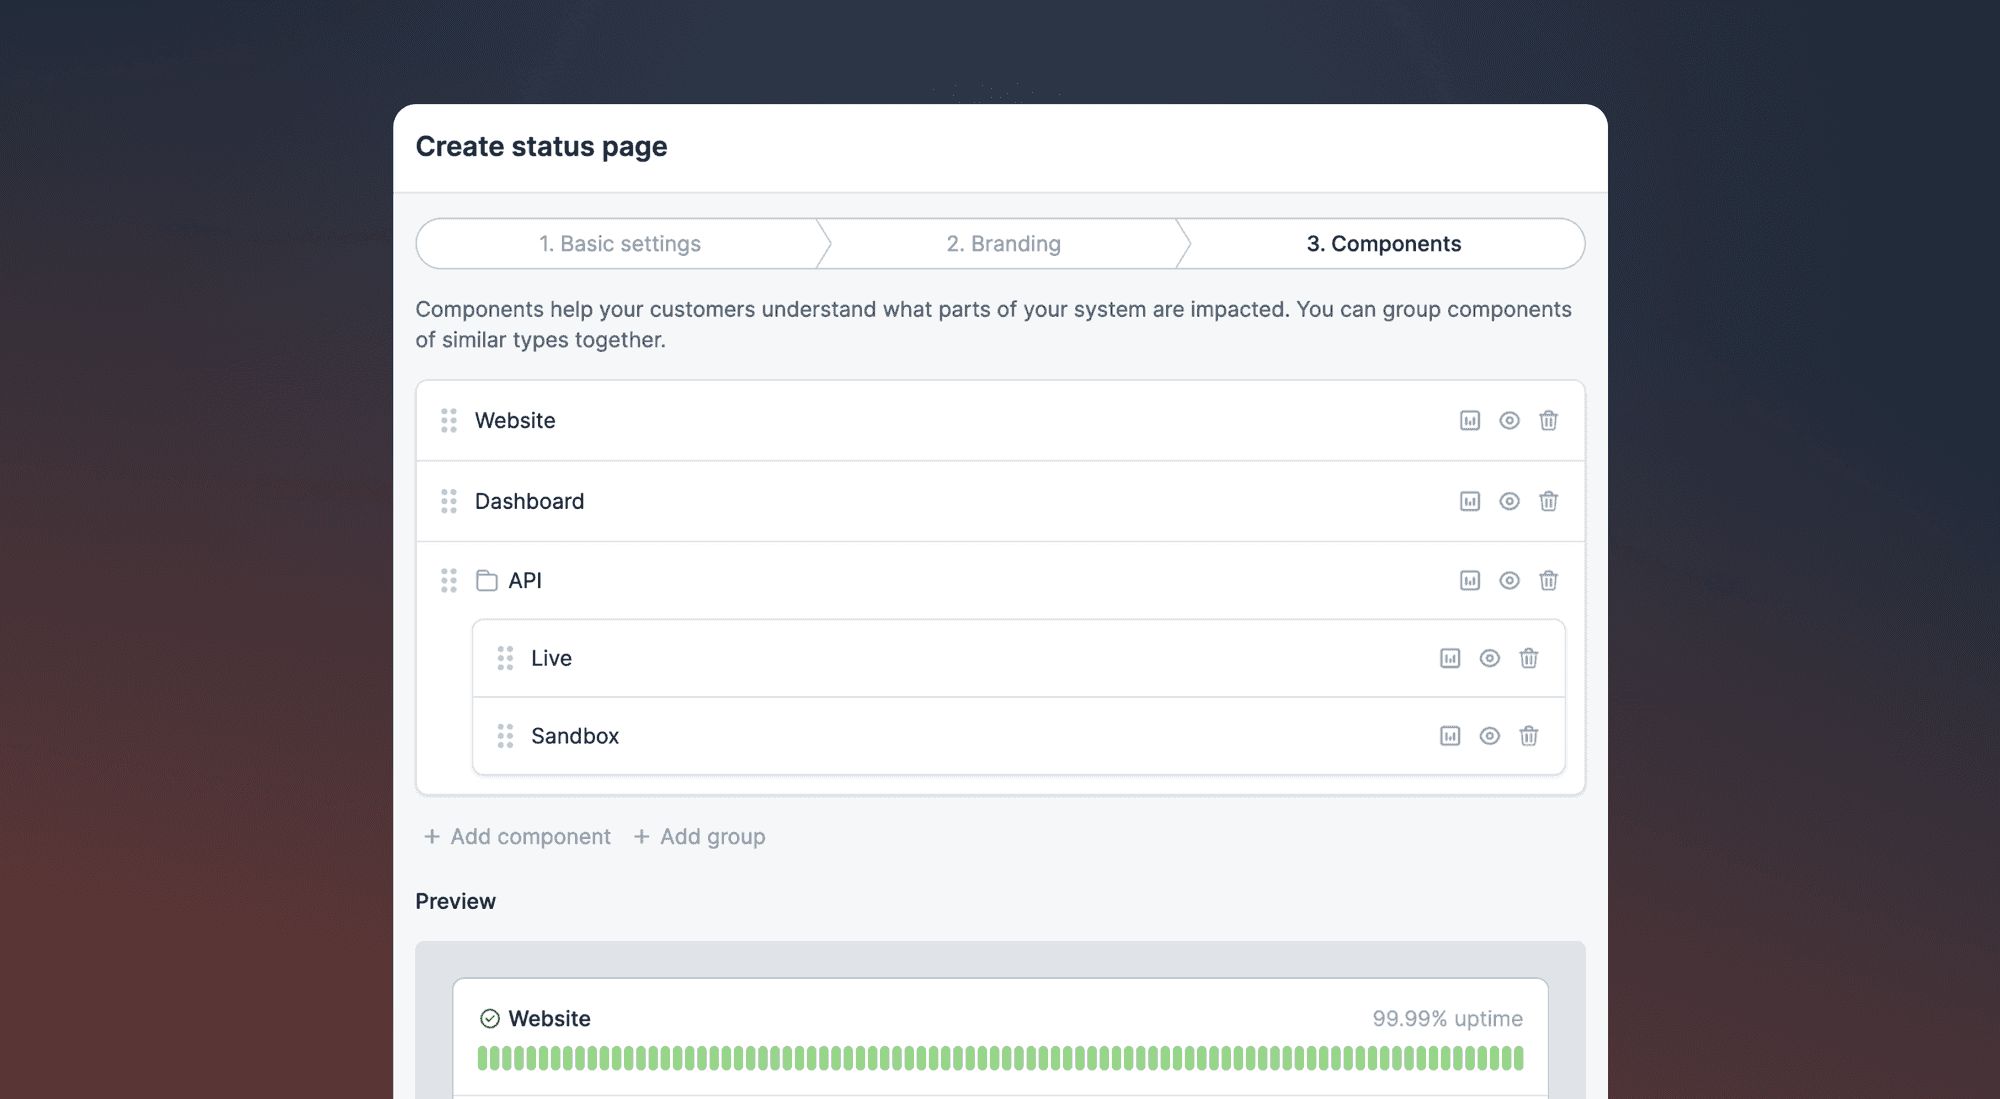This screenshot has width=2000, height=1099.
Task: Delete the Website component
Action: tap(1548, 421)
